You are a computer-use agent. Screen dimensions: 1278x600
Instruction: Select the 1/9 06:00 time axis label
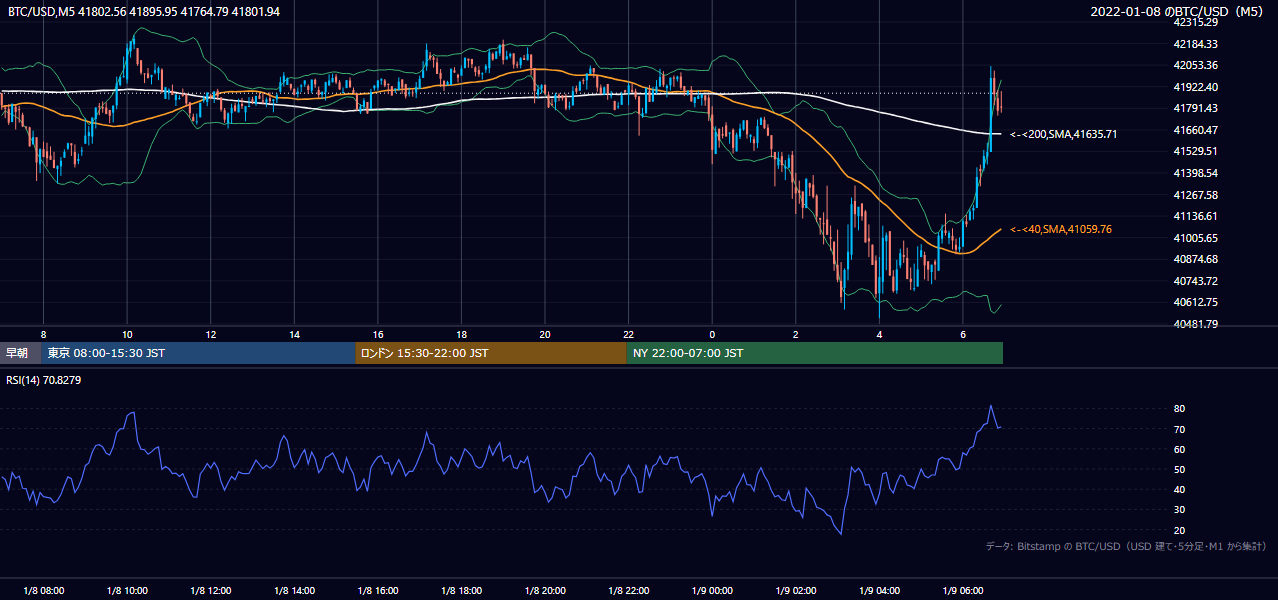coord(962,591)
